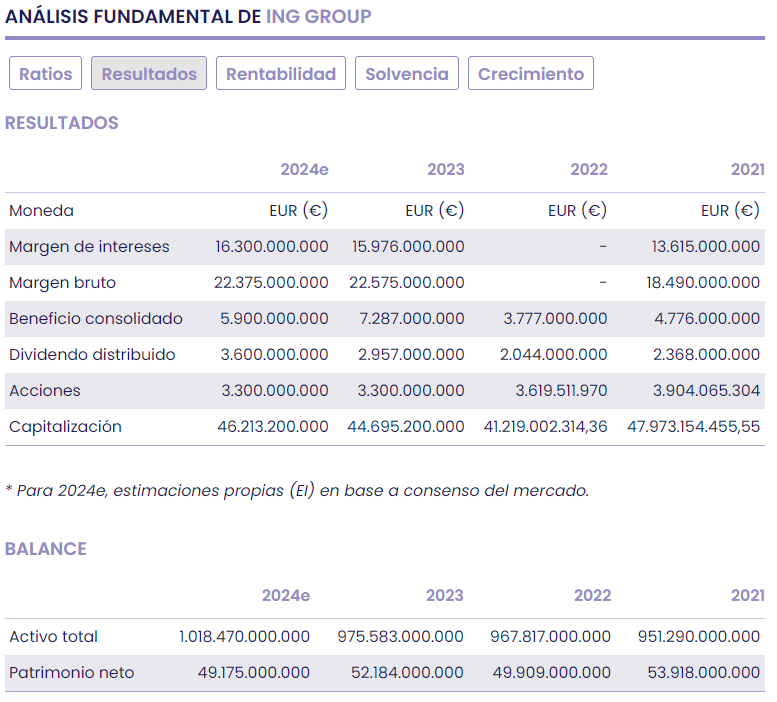Click value 22.375.000.000 in Margen bruto

(x=271, y=282)
